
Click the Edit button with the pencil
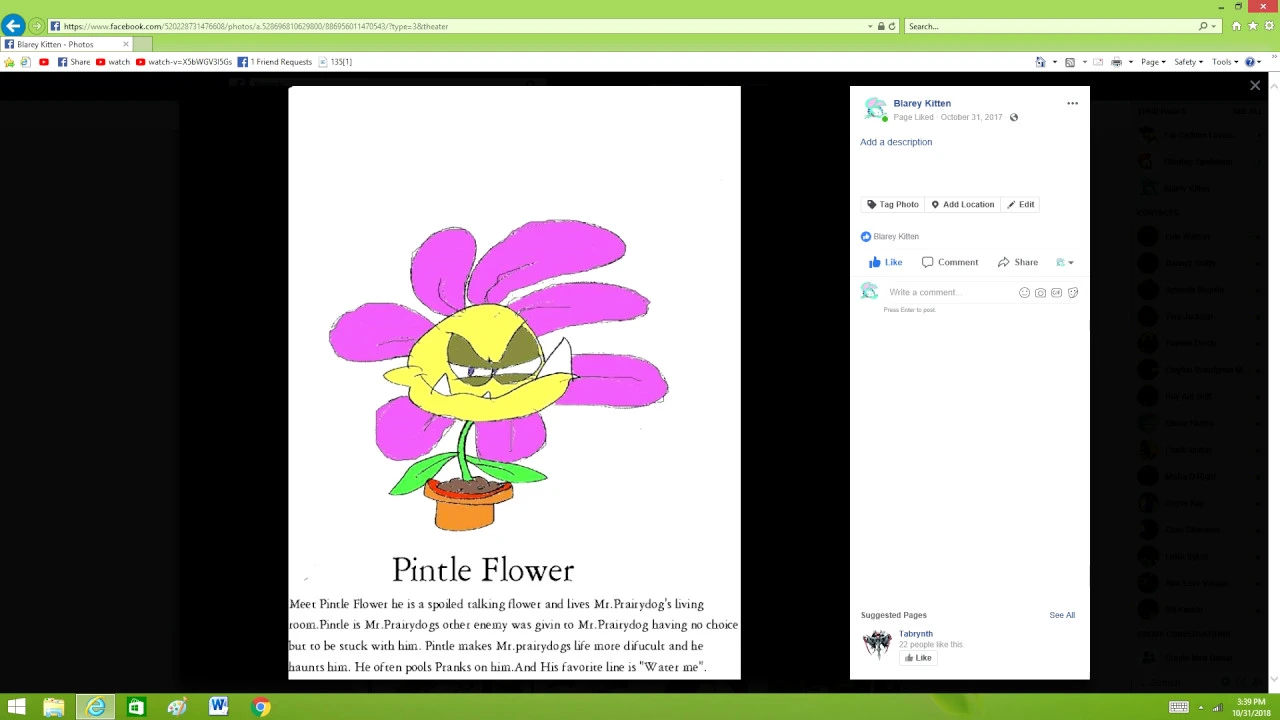(1021, 204)
